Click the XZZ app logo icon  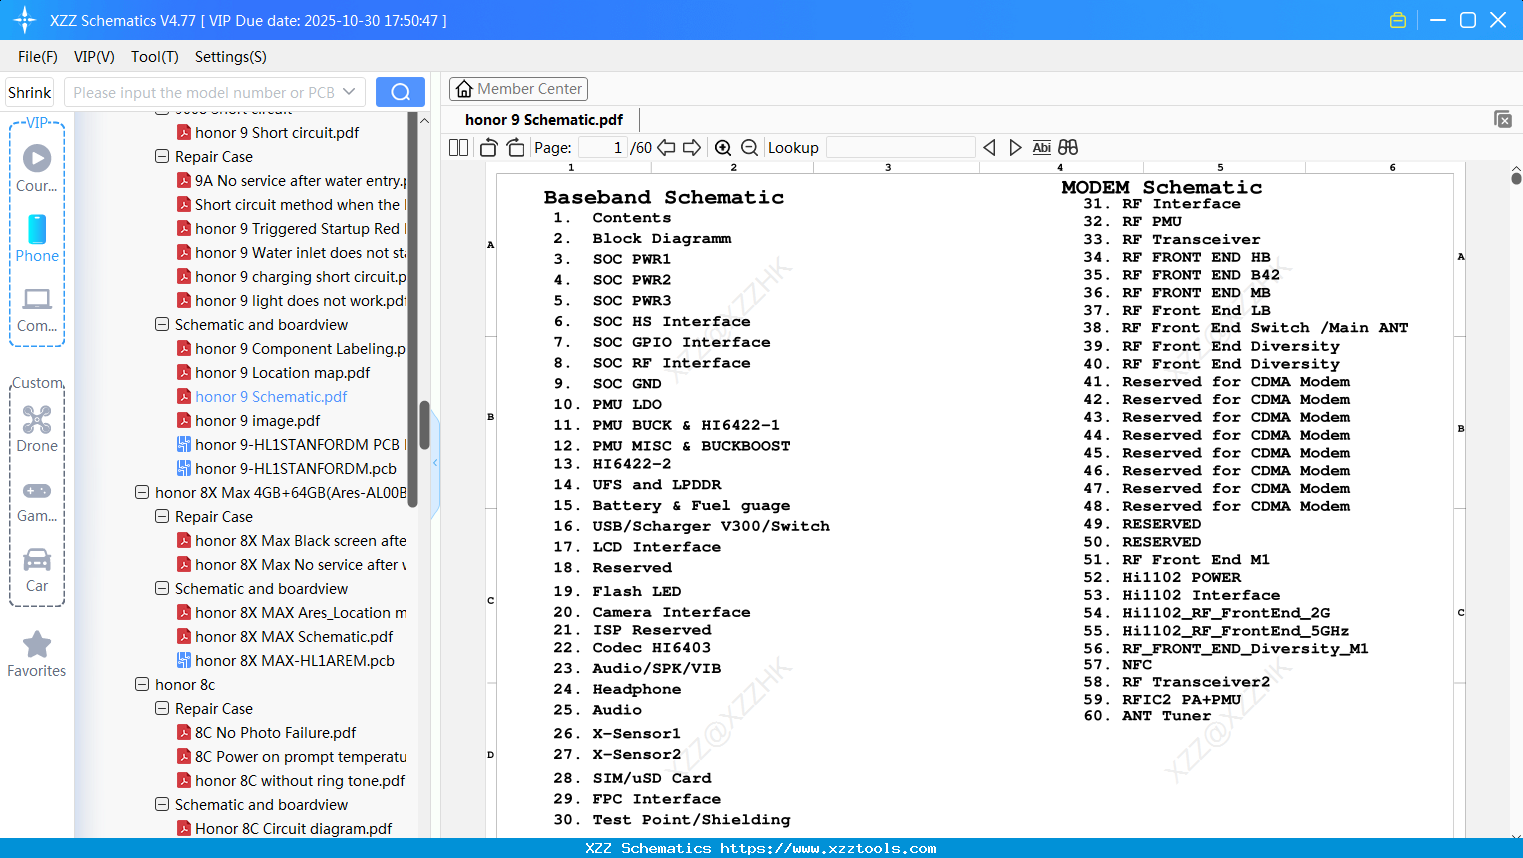pyautogui.click(x=24, y=20)
